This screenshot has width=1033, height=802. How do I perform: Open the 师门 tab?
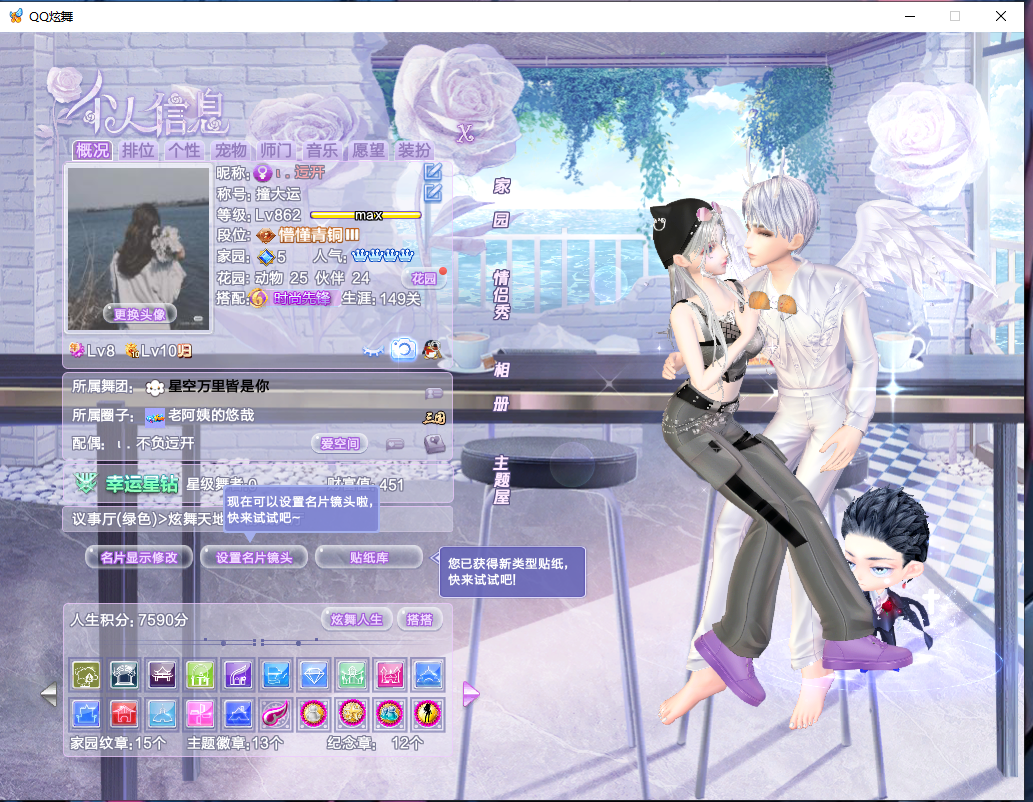275,150
